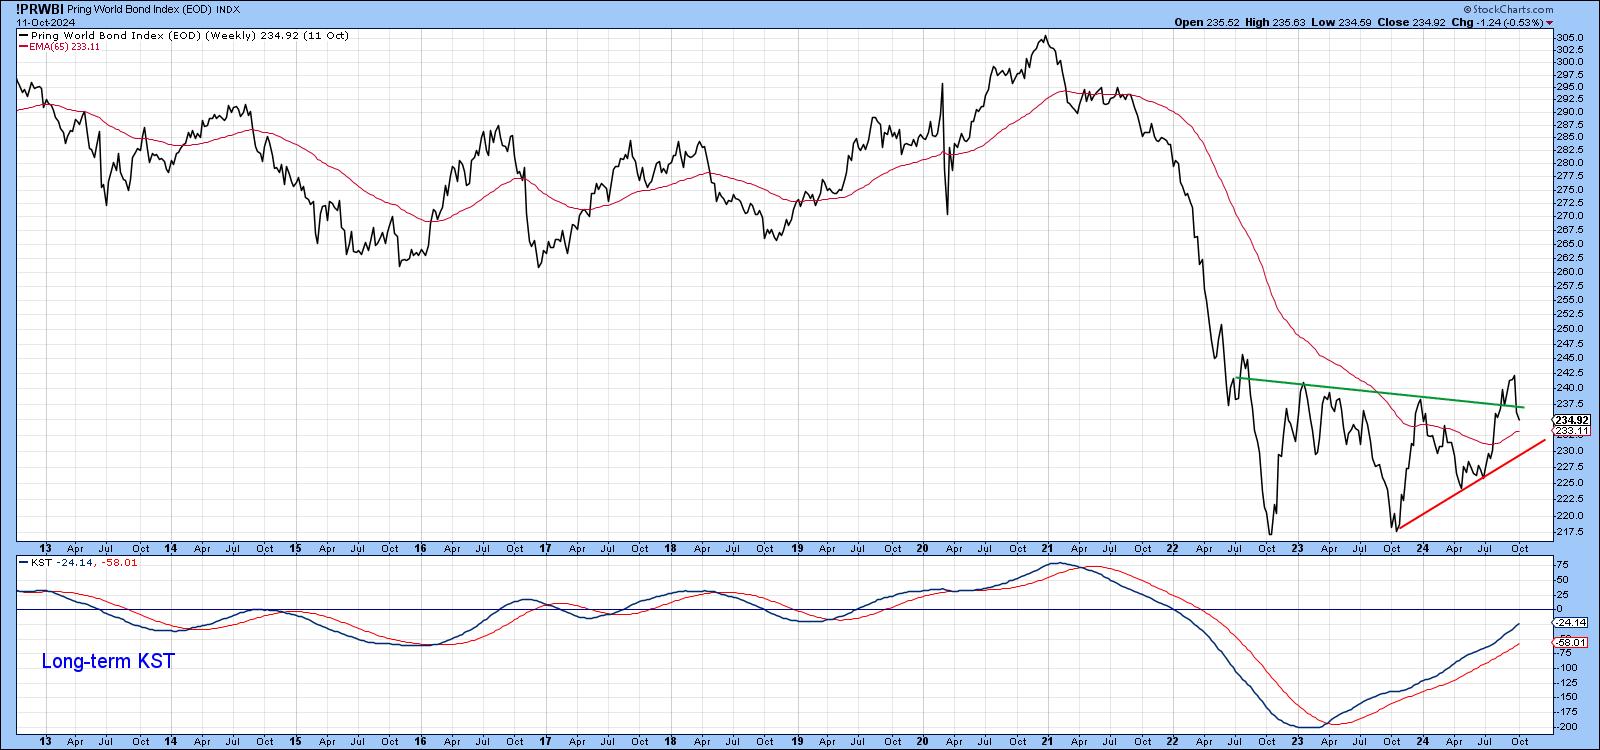Click the red down-arrow beside the Chg value
1600x750 pixels.
(x=1550, y=22)
